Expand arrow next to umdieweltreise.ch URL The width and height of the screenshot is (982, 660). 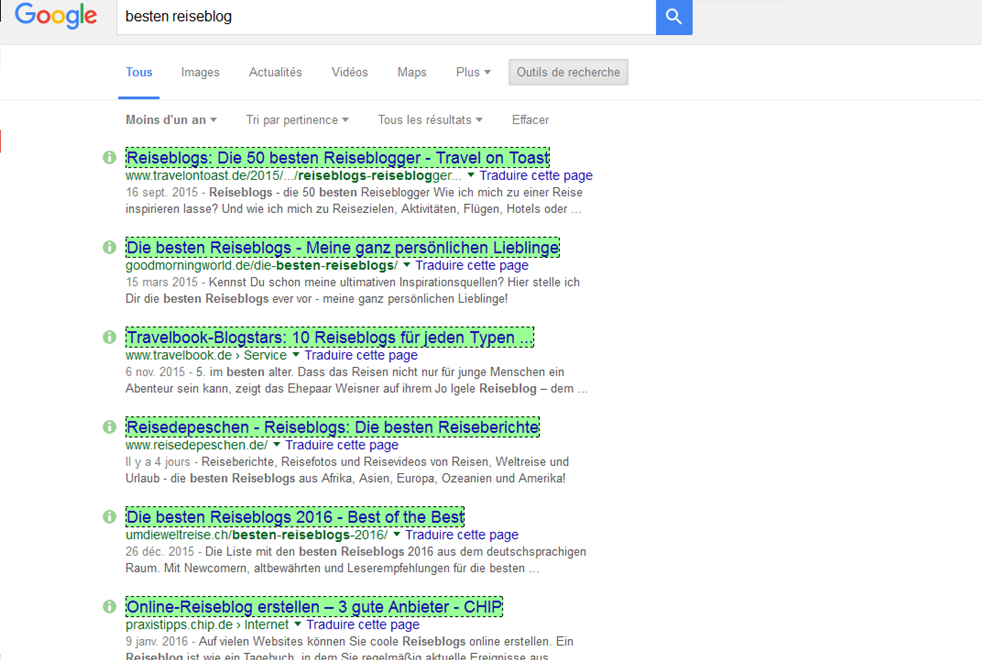pos(396,535)
